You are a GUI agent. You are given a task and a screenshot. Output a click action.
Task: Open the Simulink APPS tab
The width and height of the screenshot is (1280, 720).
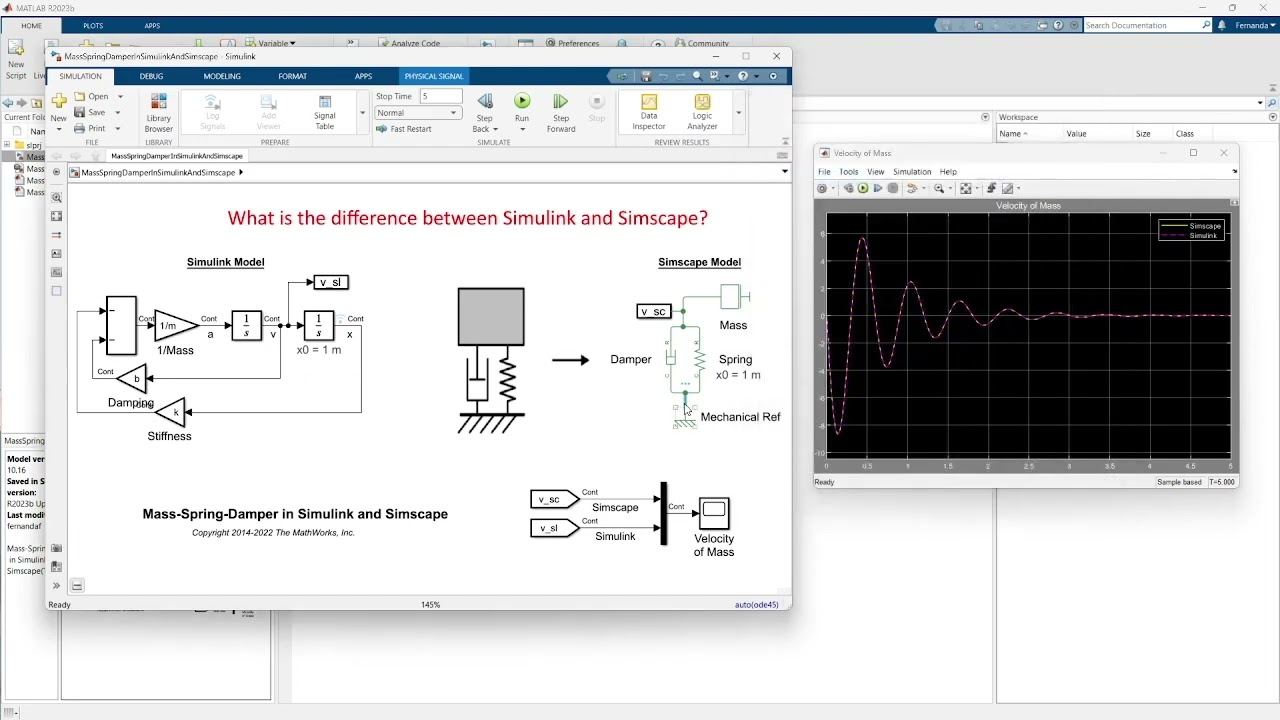[x=363, y=76]
